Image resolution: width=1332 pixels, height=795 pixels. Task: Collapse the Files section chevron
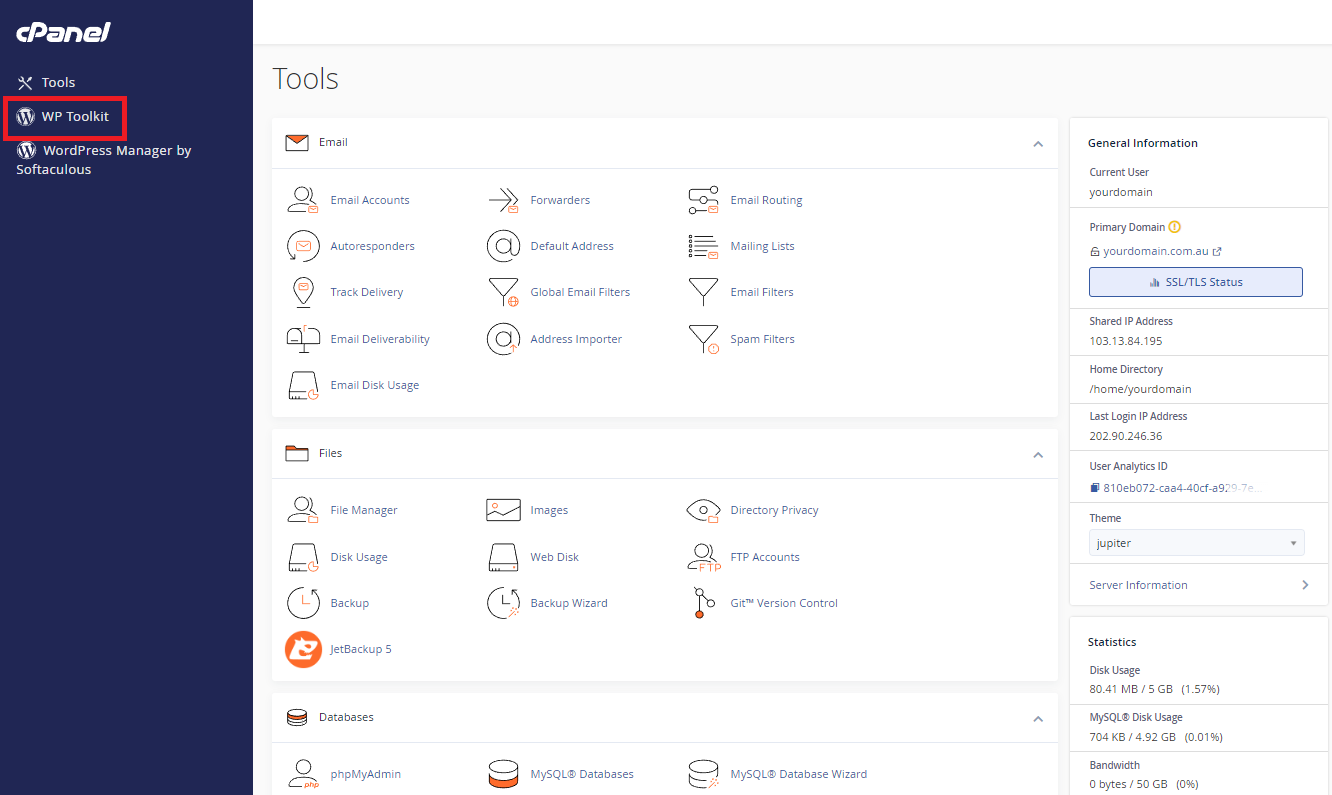(x=1038, y=455)
